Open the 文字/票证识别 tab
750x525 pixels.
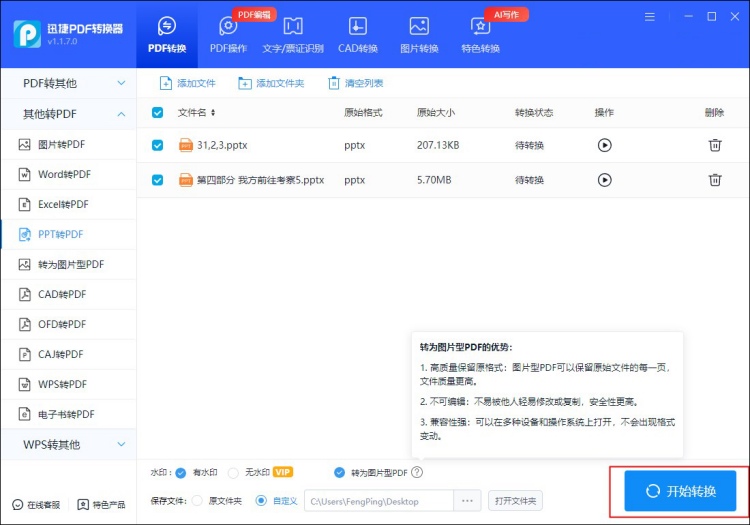[x=293, y=34]
